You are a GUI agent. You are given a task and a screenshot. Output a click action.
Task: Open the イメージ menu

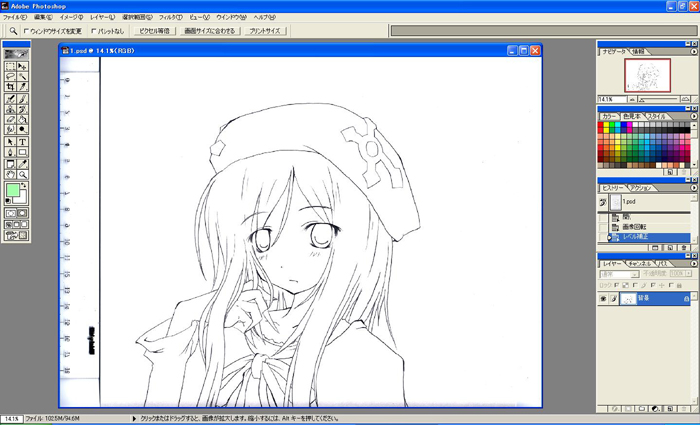coord(71,17)
